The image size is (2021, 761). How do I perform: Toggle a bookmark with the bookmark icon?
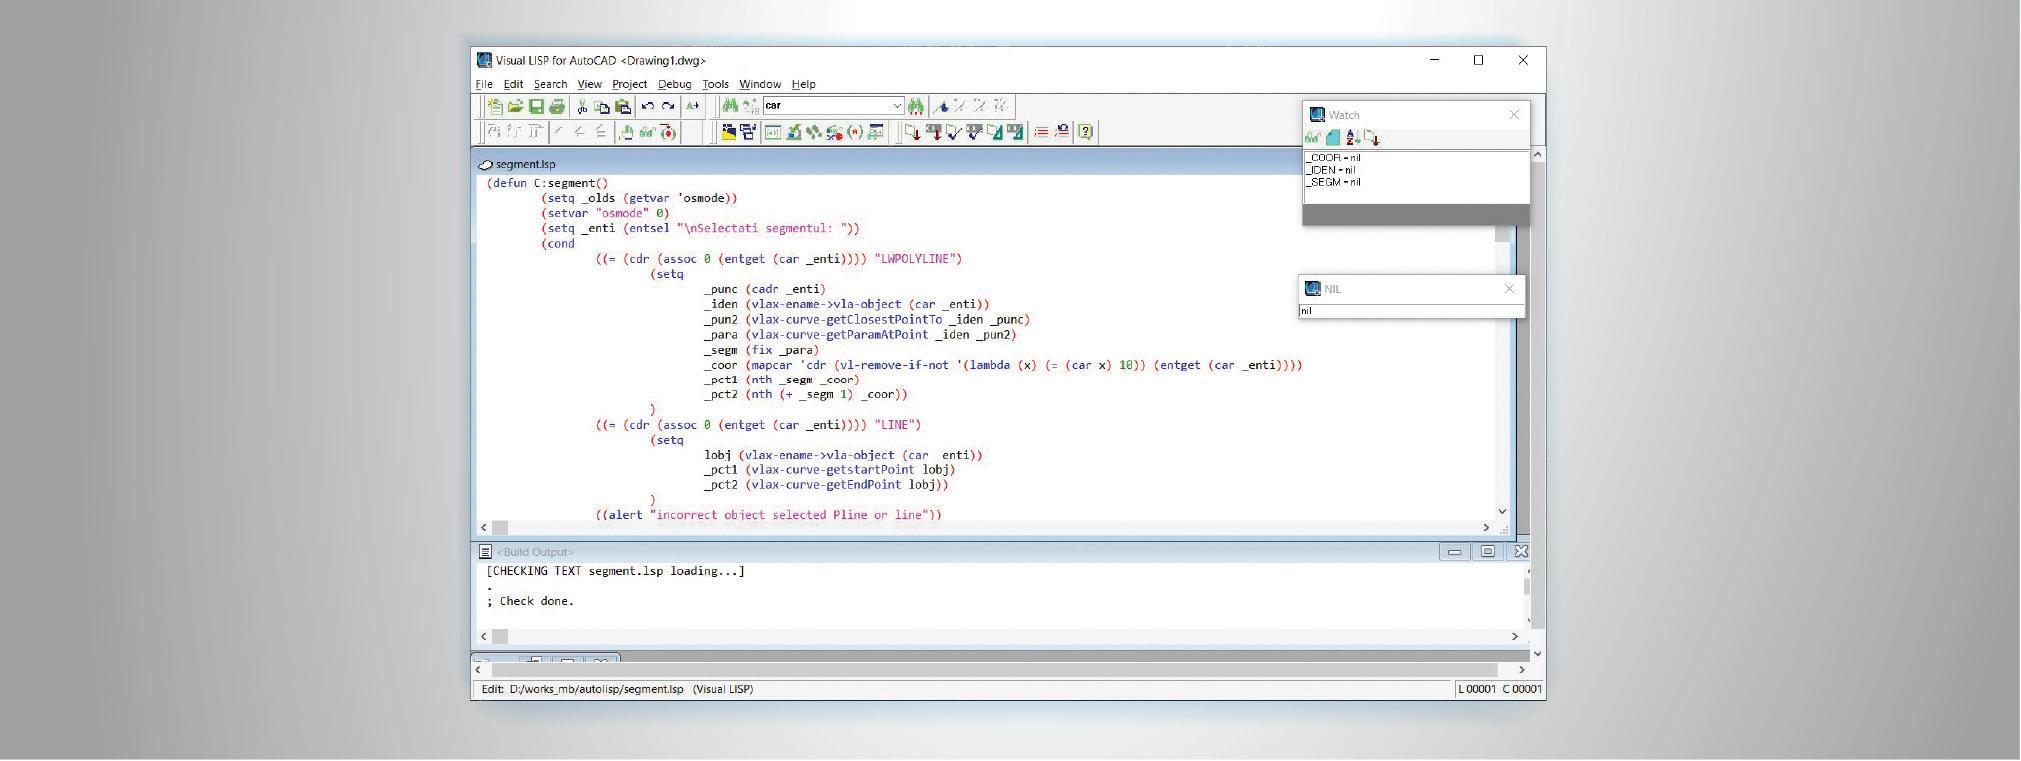(x=941, y=106)
